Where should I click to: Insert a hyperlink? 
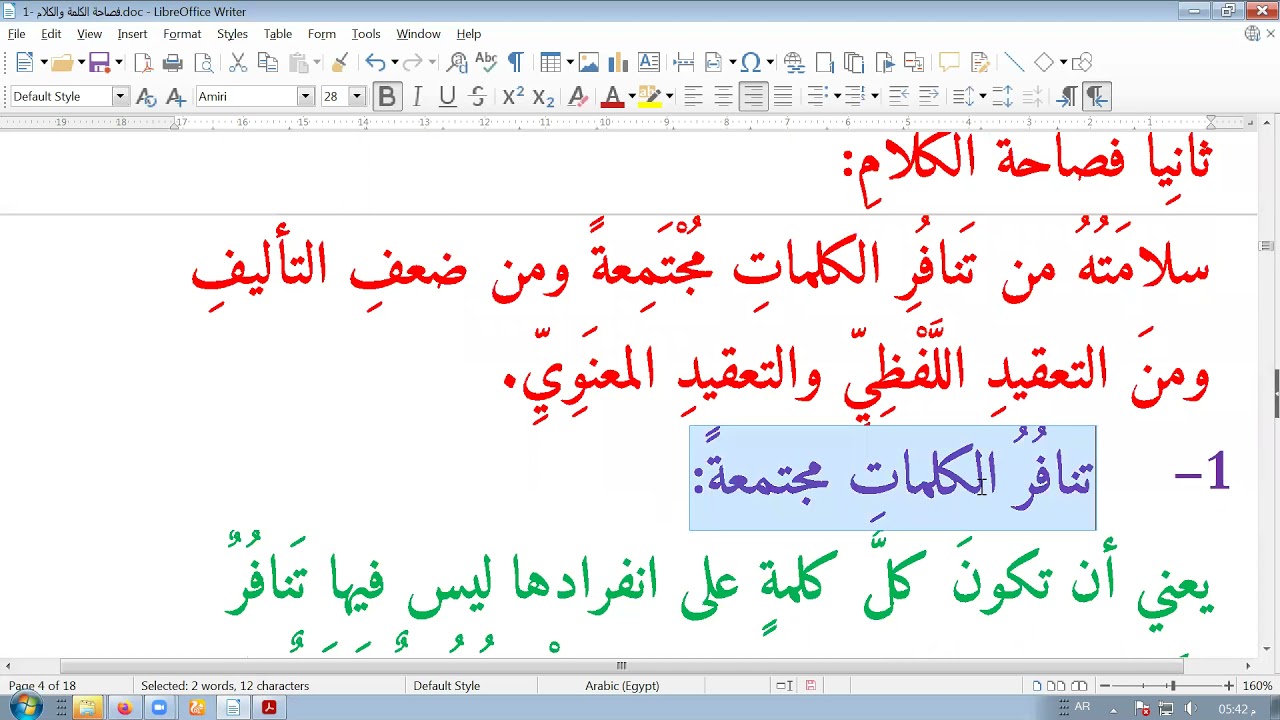(x=794, y=63)
